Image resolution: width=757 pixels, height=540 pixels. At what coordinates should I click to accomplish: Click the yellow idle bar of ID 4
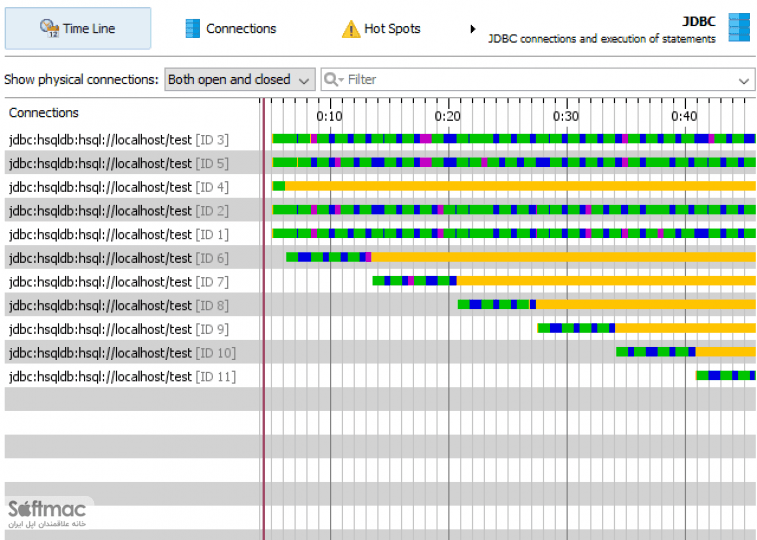[x=520, y=186]
